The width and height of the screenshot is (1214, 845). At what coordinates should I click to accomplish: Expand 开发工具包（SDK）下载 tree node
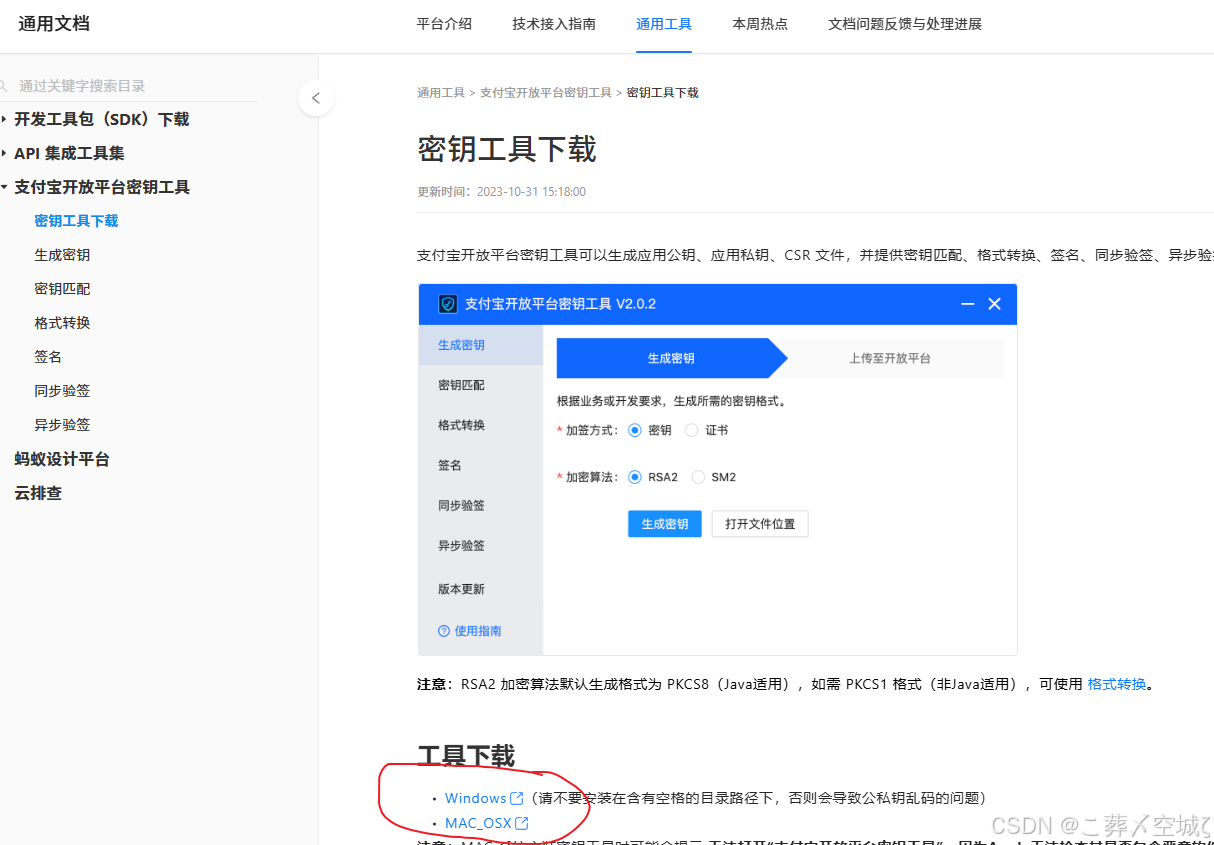(x=4, y=119)
